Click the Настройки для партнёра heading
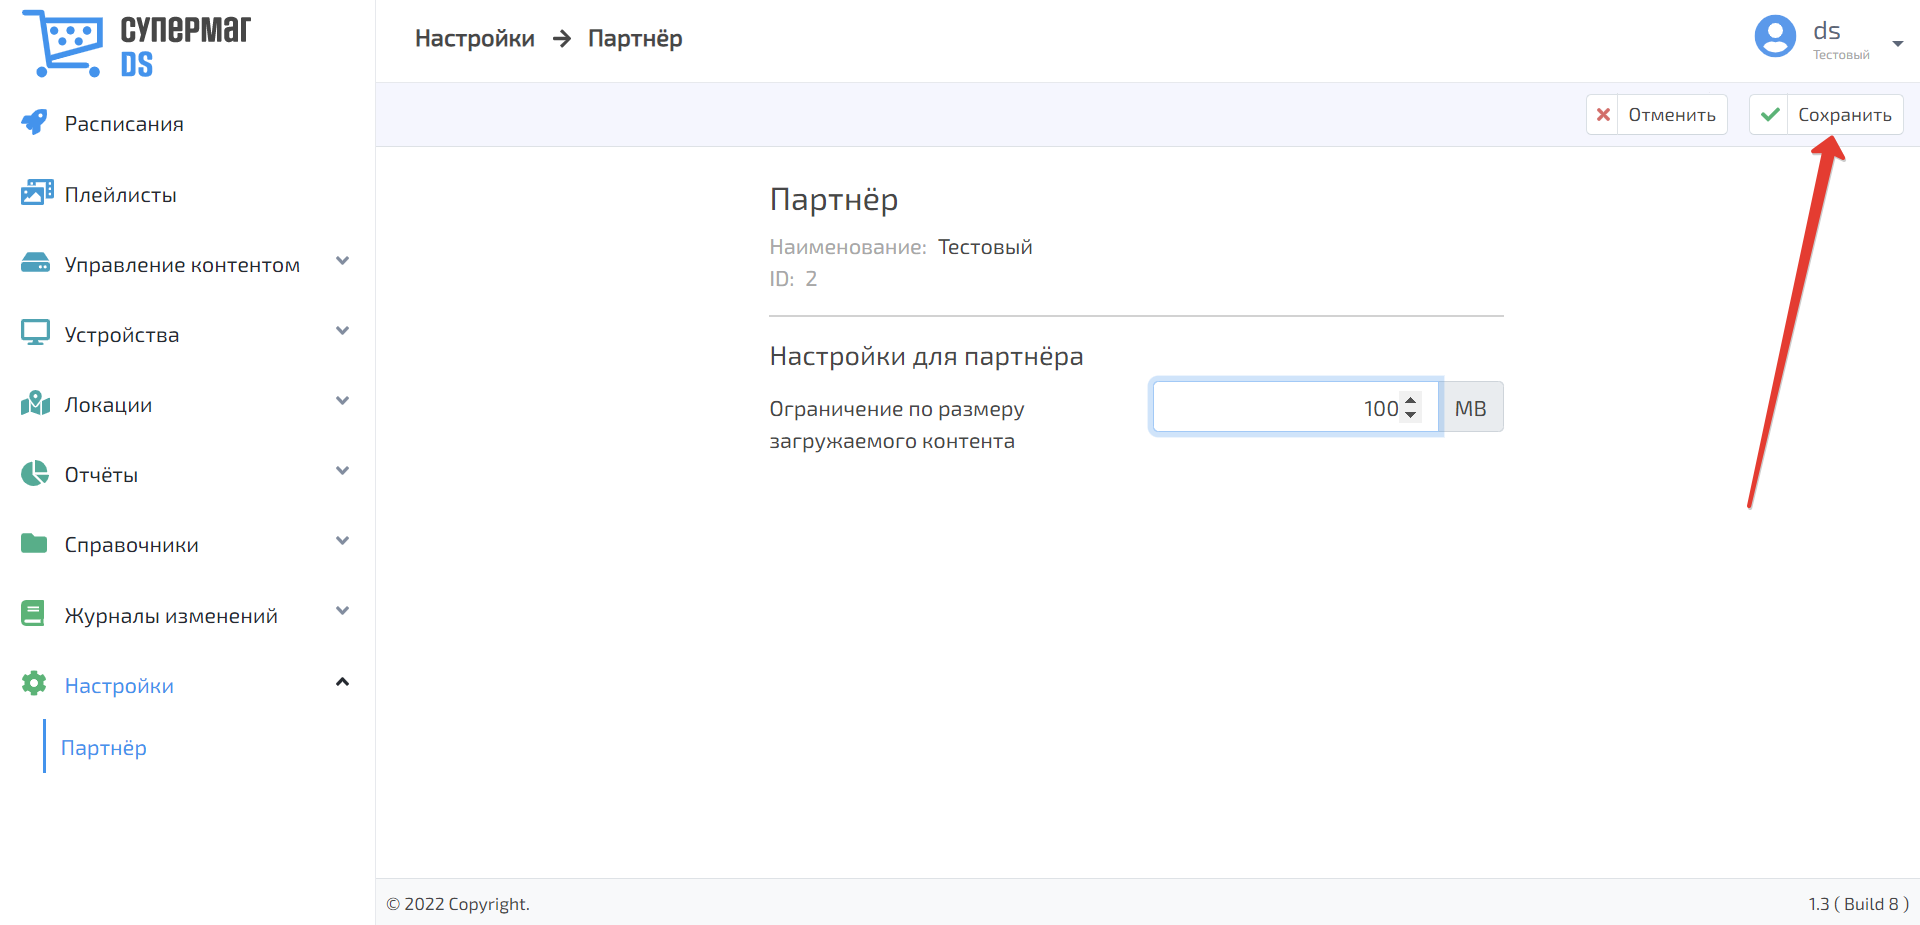This screenshot has width=1920, height=925. (926, 357)
